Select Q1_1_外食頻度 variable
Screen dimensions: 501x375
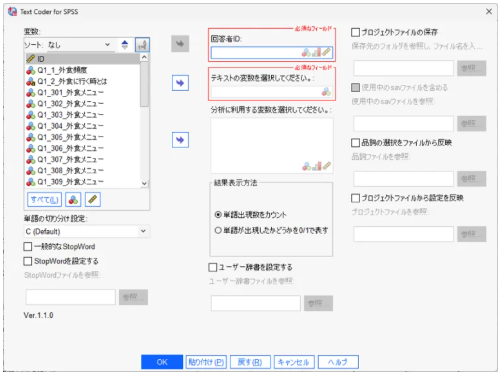[83, 70]
